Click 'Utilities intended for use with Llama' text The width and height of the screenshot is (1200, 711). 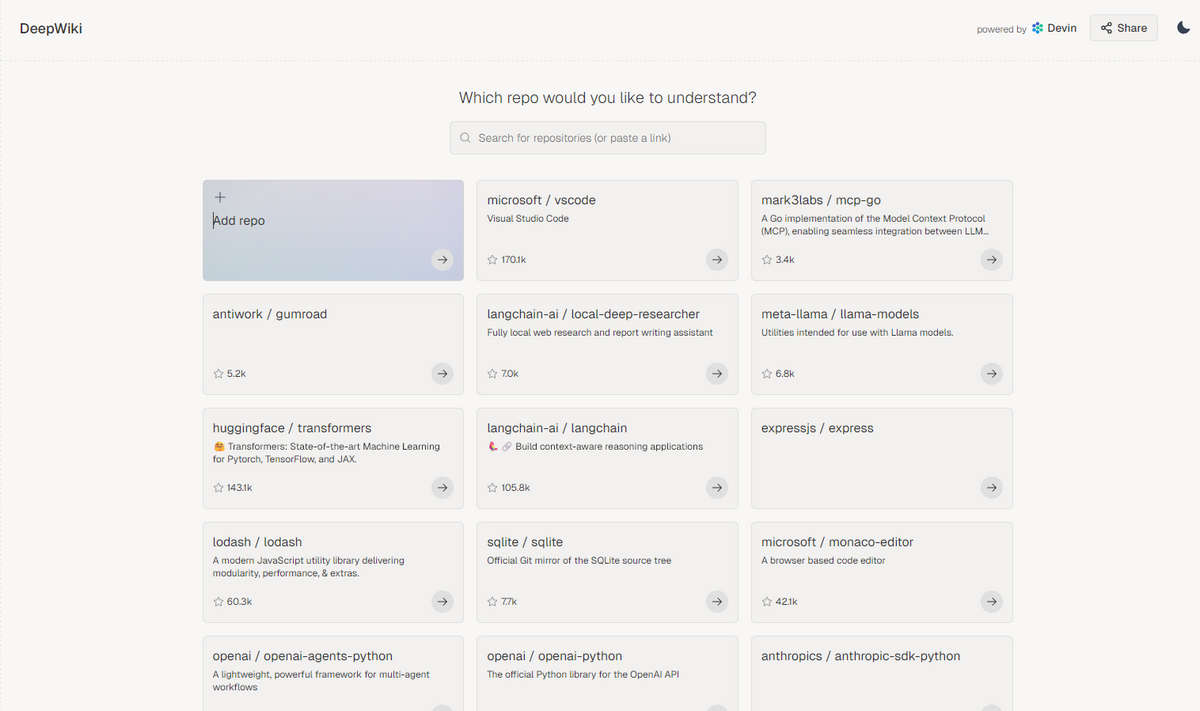[x=857, y=332]
